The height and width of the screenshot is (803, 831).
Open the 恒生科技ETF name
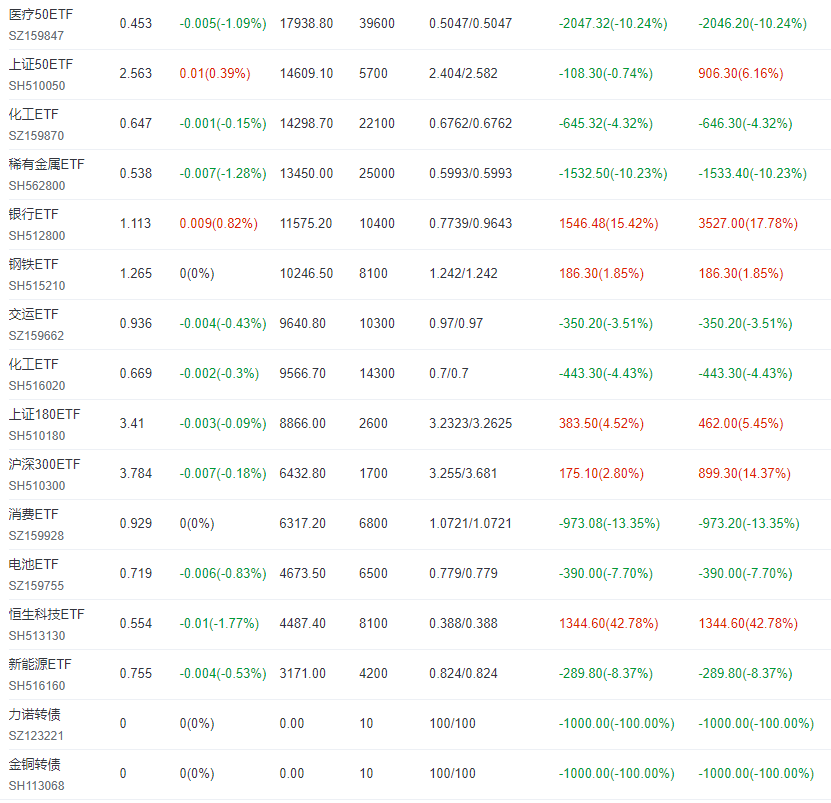pos(46,614)
